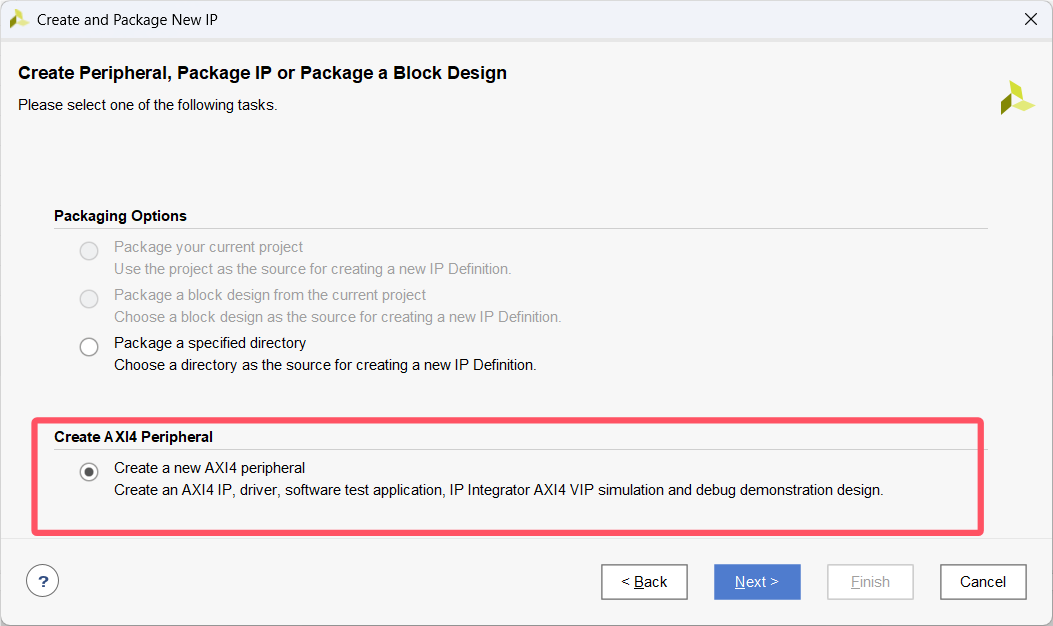
Task: Click 'Package a block design from the current project' label
Action: click(270, 295)
